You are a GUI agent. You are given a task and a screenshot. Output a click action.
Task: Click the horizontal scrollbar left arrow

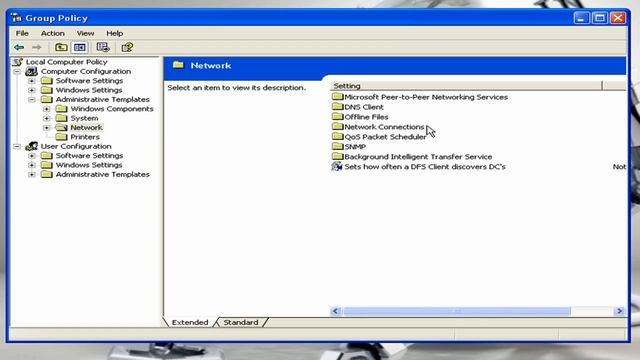click(336, 311)
